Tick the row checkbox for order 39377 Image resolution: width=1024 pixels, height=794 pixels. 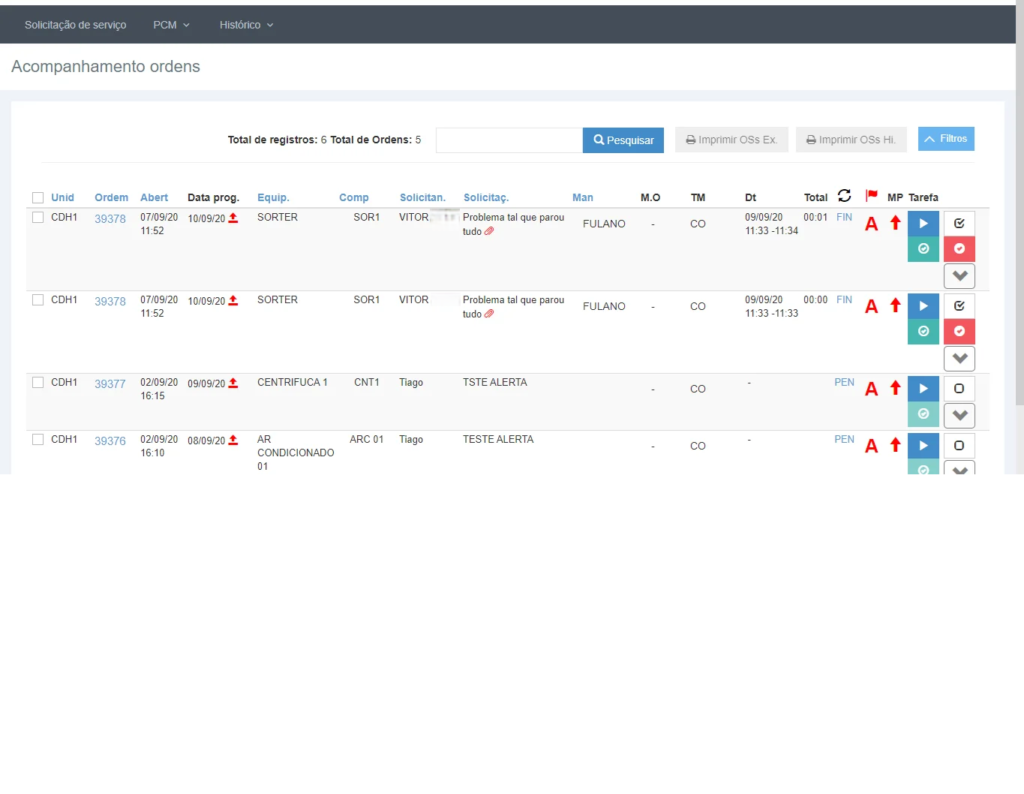38,383
